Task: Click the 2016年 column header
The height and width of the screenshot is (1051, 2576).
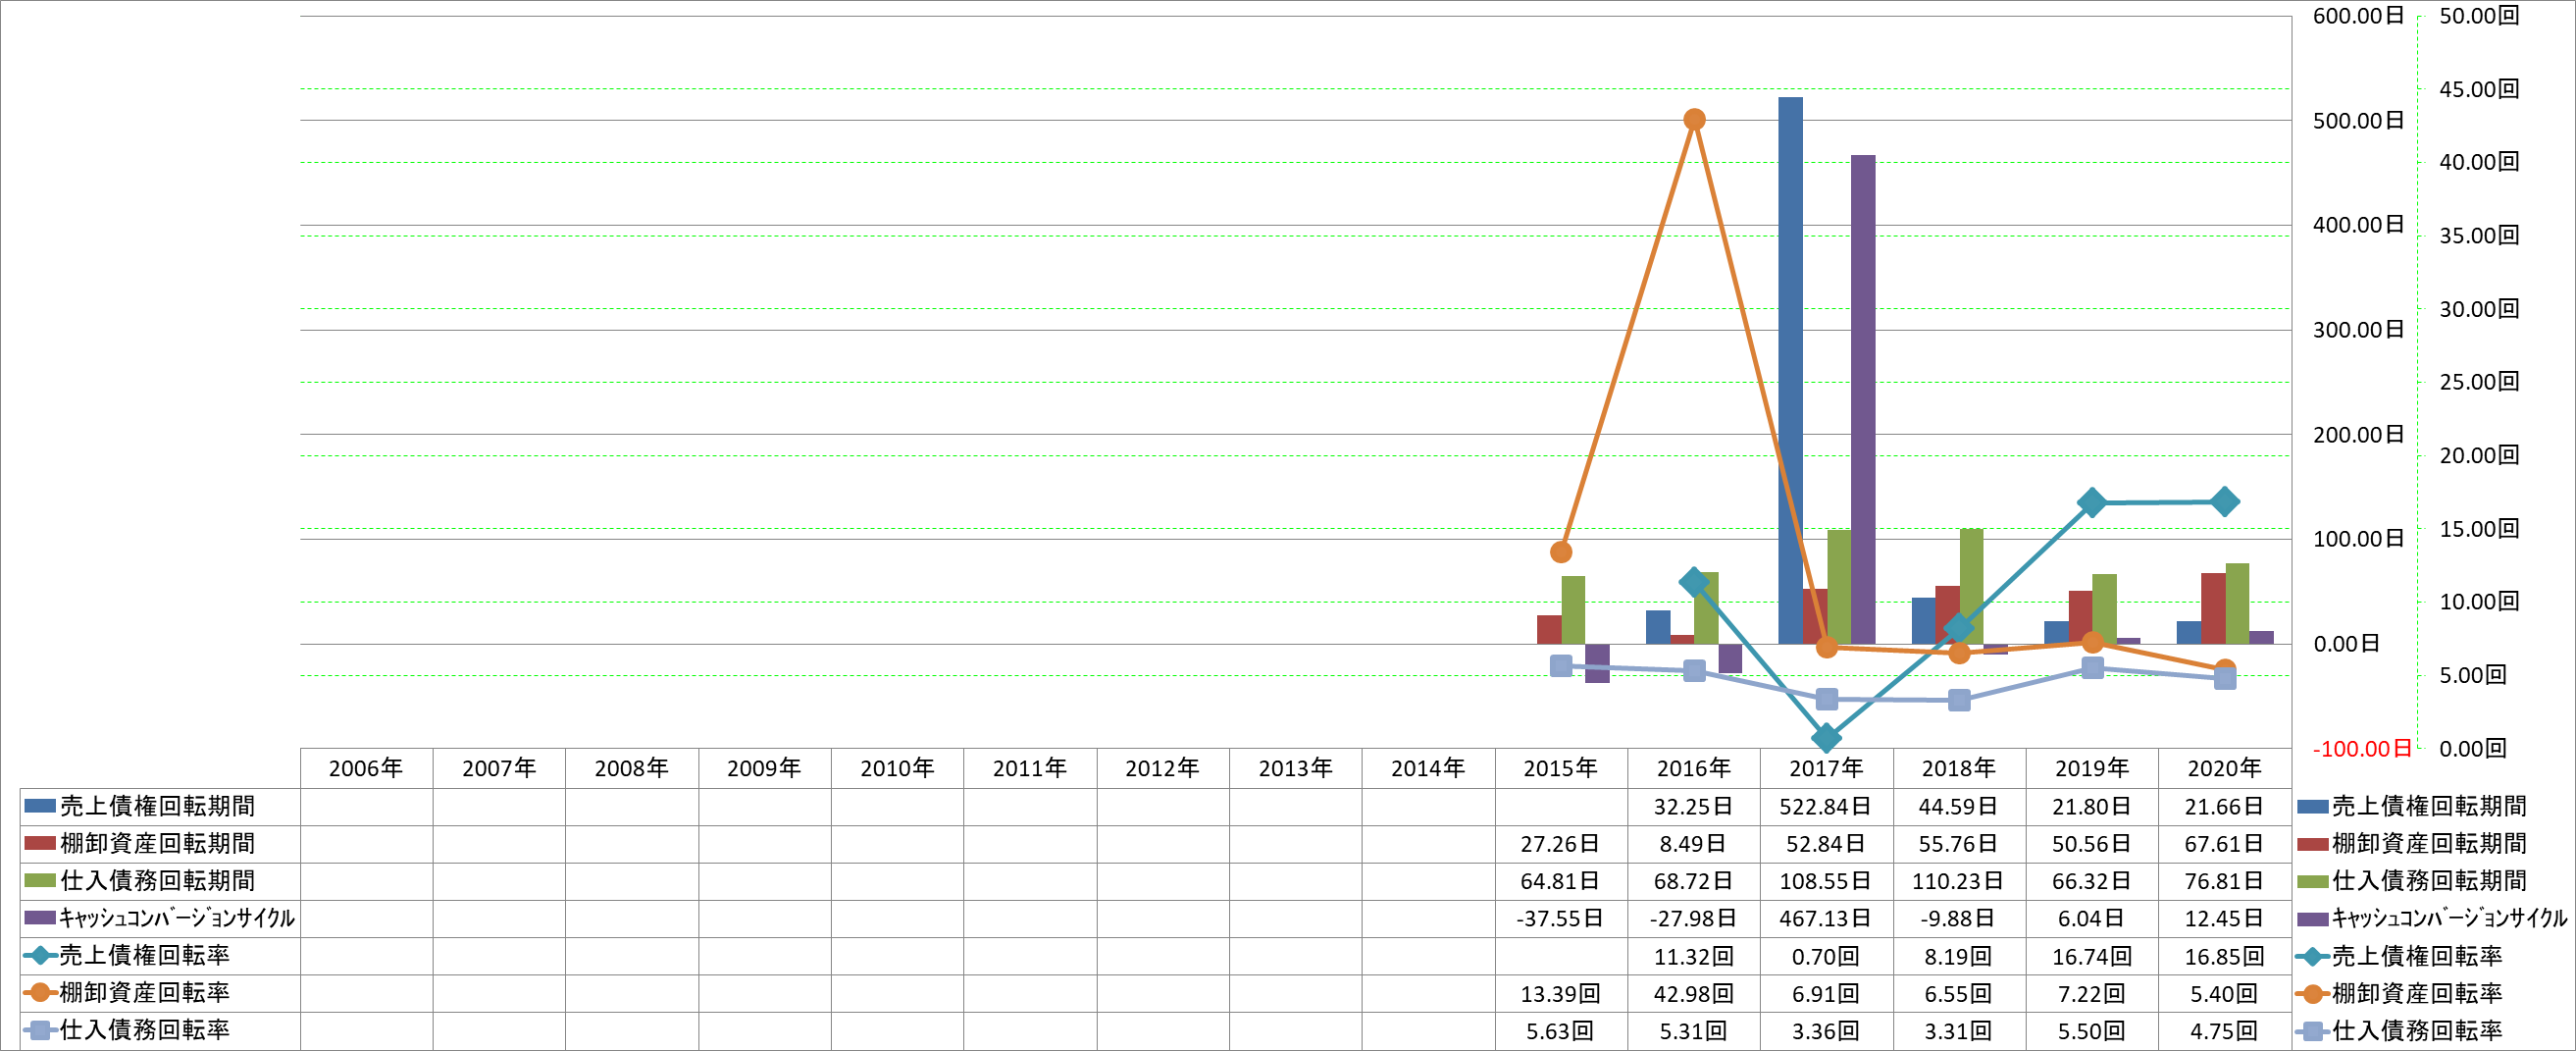Action: pos(1693,768)
